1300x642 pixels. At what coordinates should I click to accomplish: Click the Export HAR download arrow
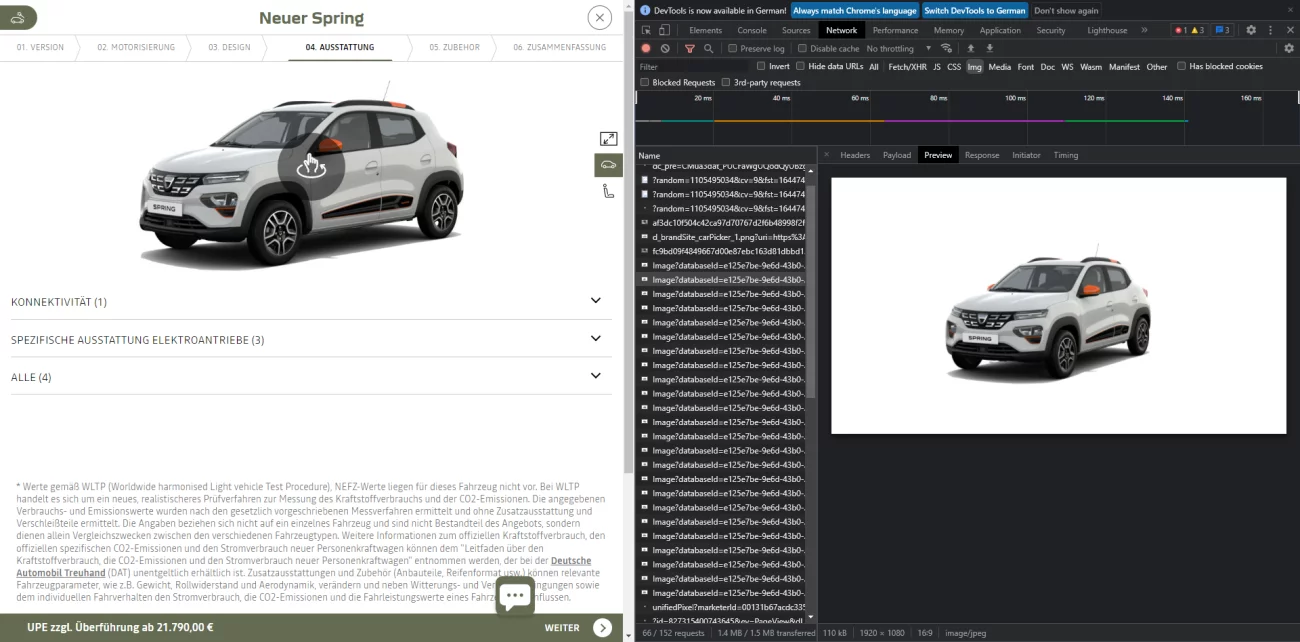click(989, 48)
